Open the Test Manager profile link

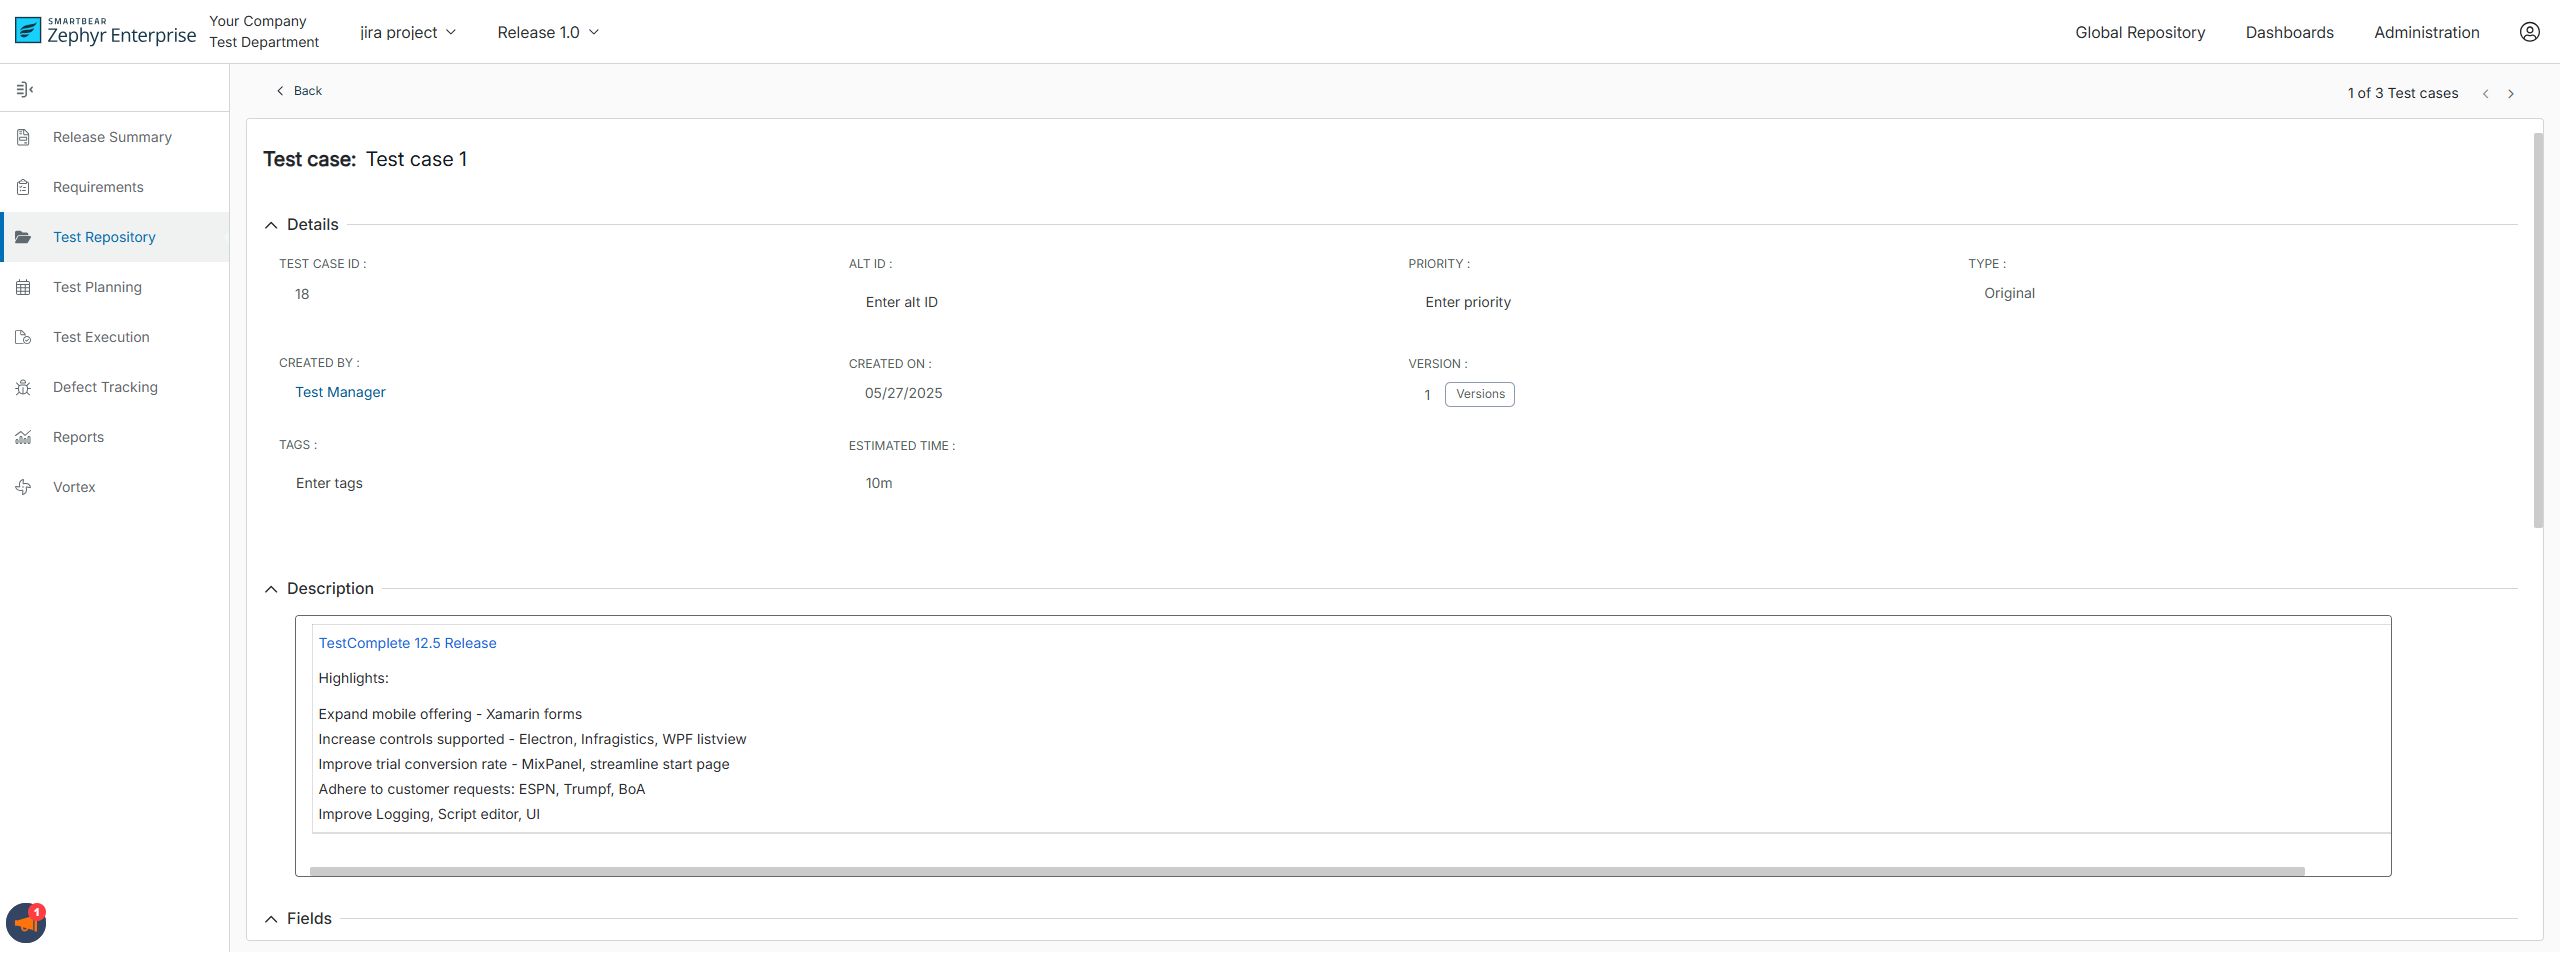tap(340, 392)
